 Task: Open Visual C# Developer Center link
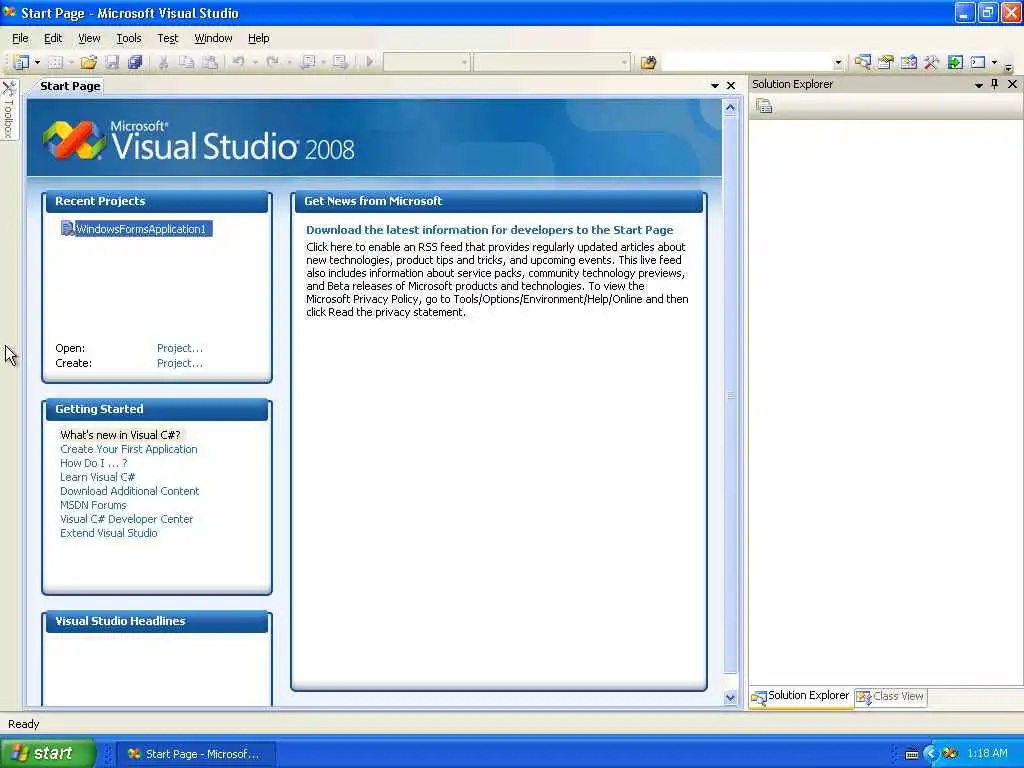pos(126,519)
